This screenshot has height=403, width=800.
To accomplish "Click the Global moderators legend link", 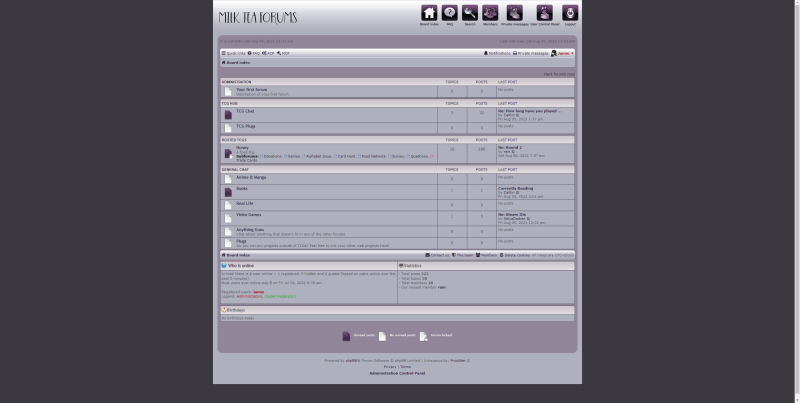I will pyautogui.click(x=280, y=296).
